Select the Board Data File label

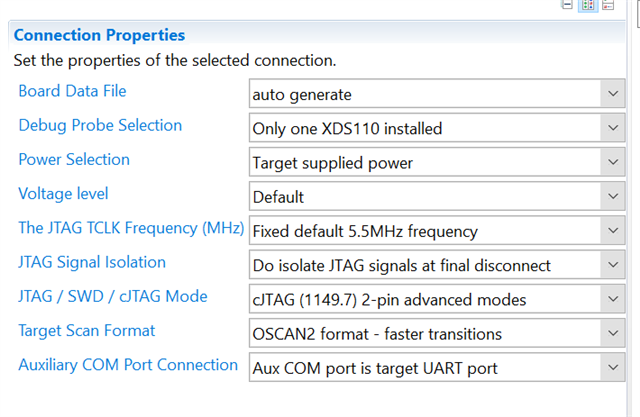point(72,92)
